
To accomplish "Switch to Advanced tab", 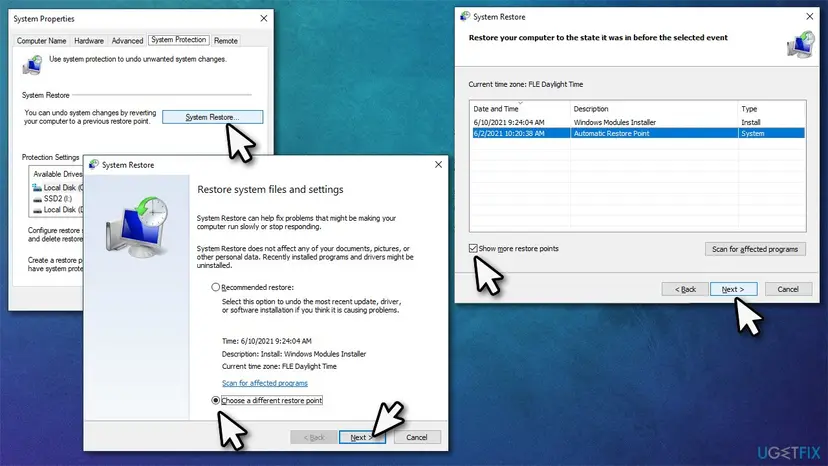I will (x=127, y=41).
